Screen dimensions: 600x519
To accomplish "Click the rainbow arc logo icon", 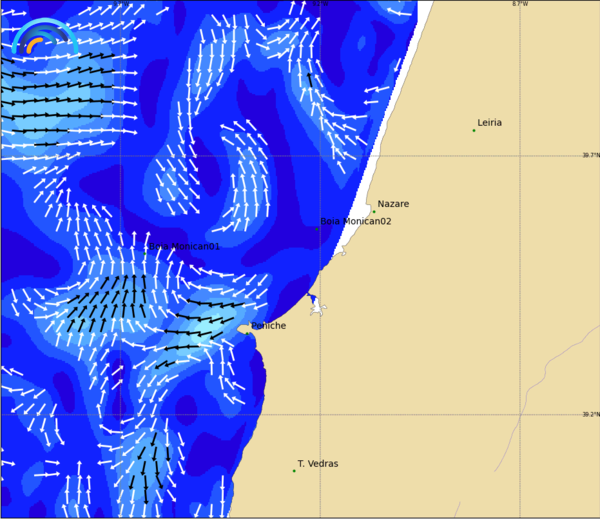I will 43,37.
